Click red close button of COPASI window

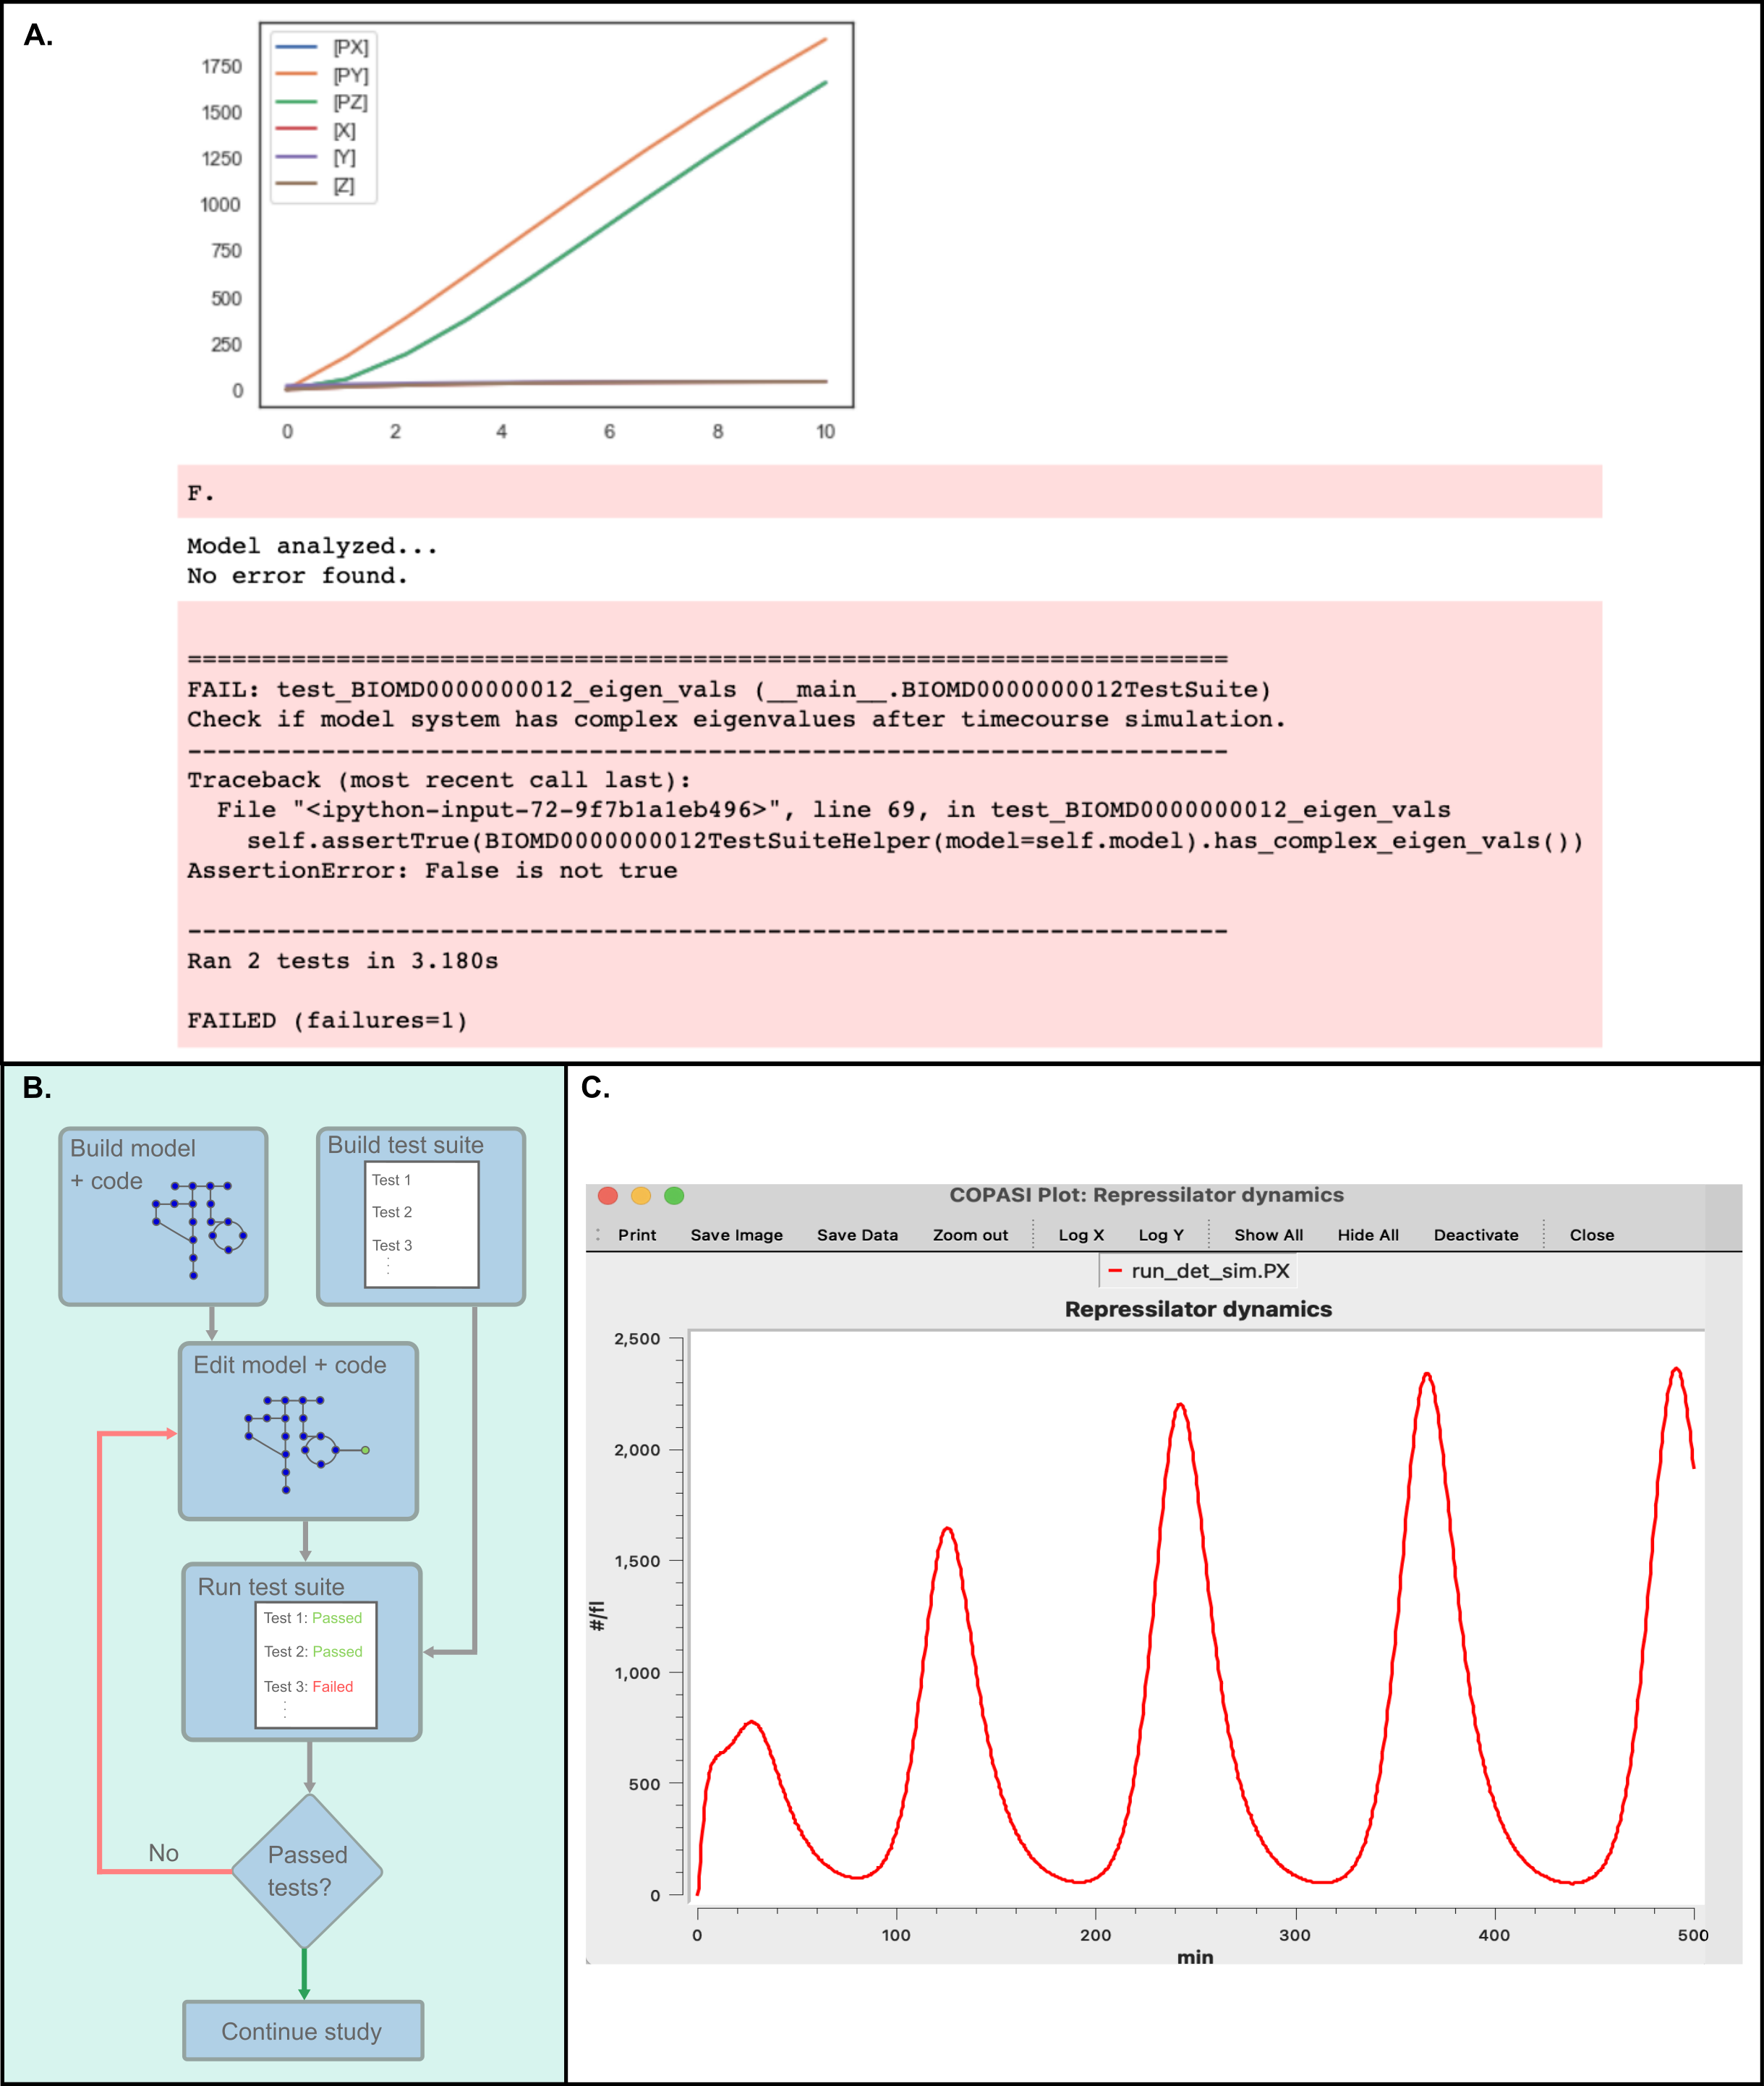tap(607, 1196)
